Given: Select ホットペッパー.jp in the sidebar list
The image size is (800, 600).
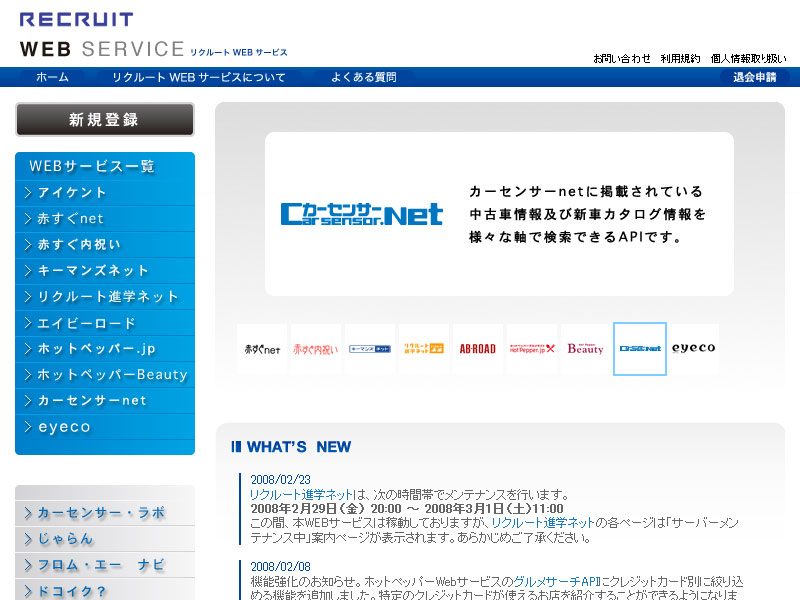Looking at the screenshot, I should [x=105, y=349].
